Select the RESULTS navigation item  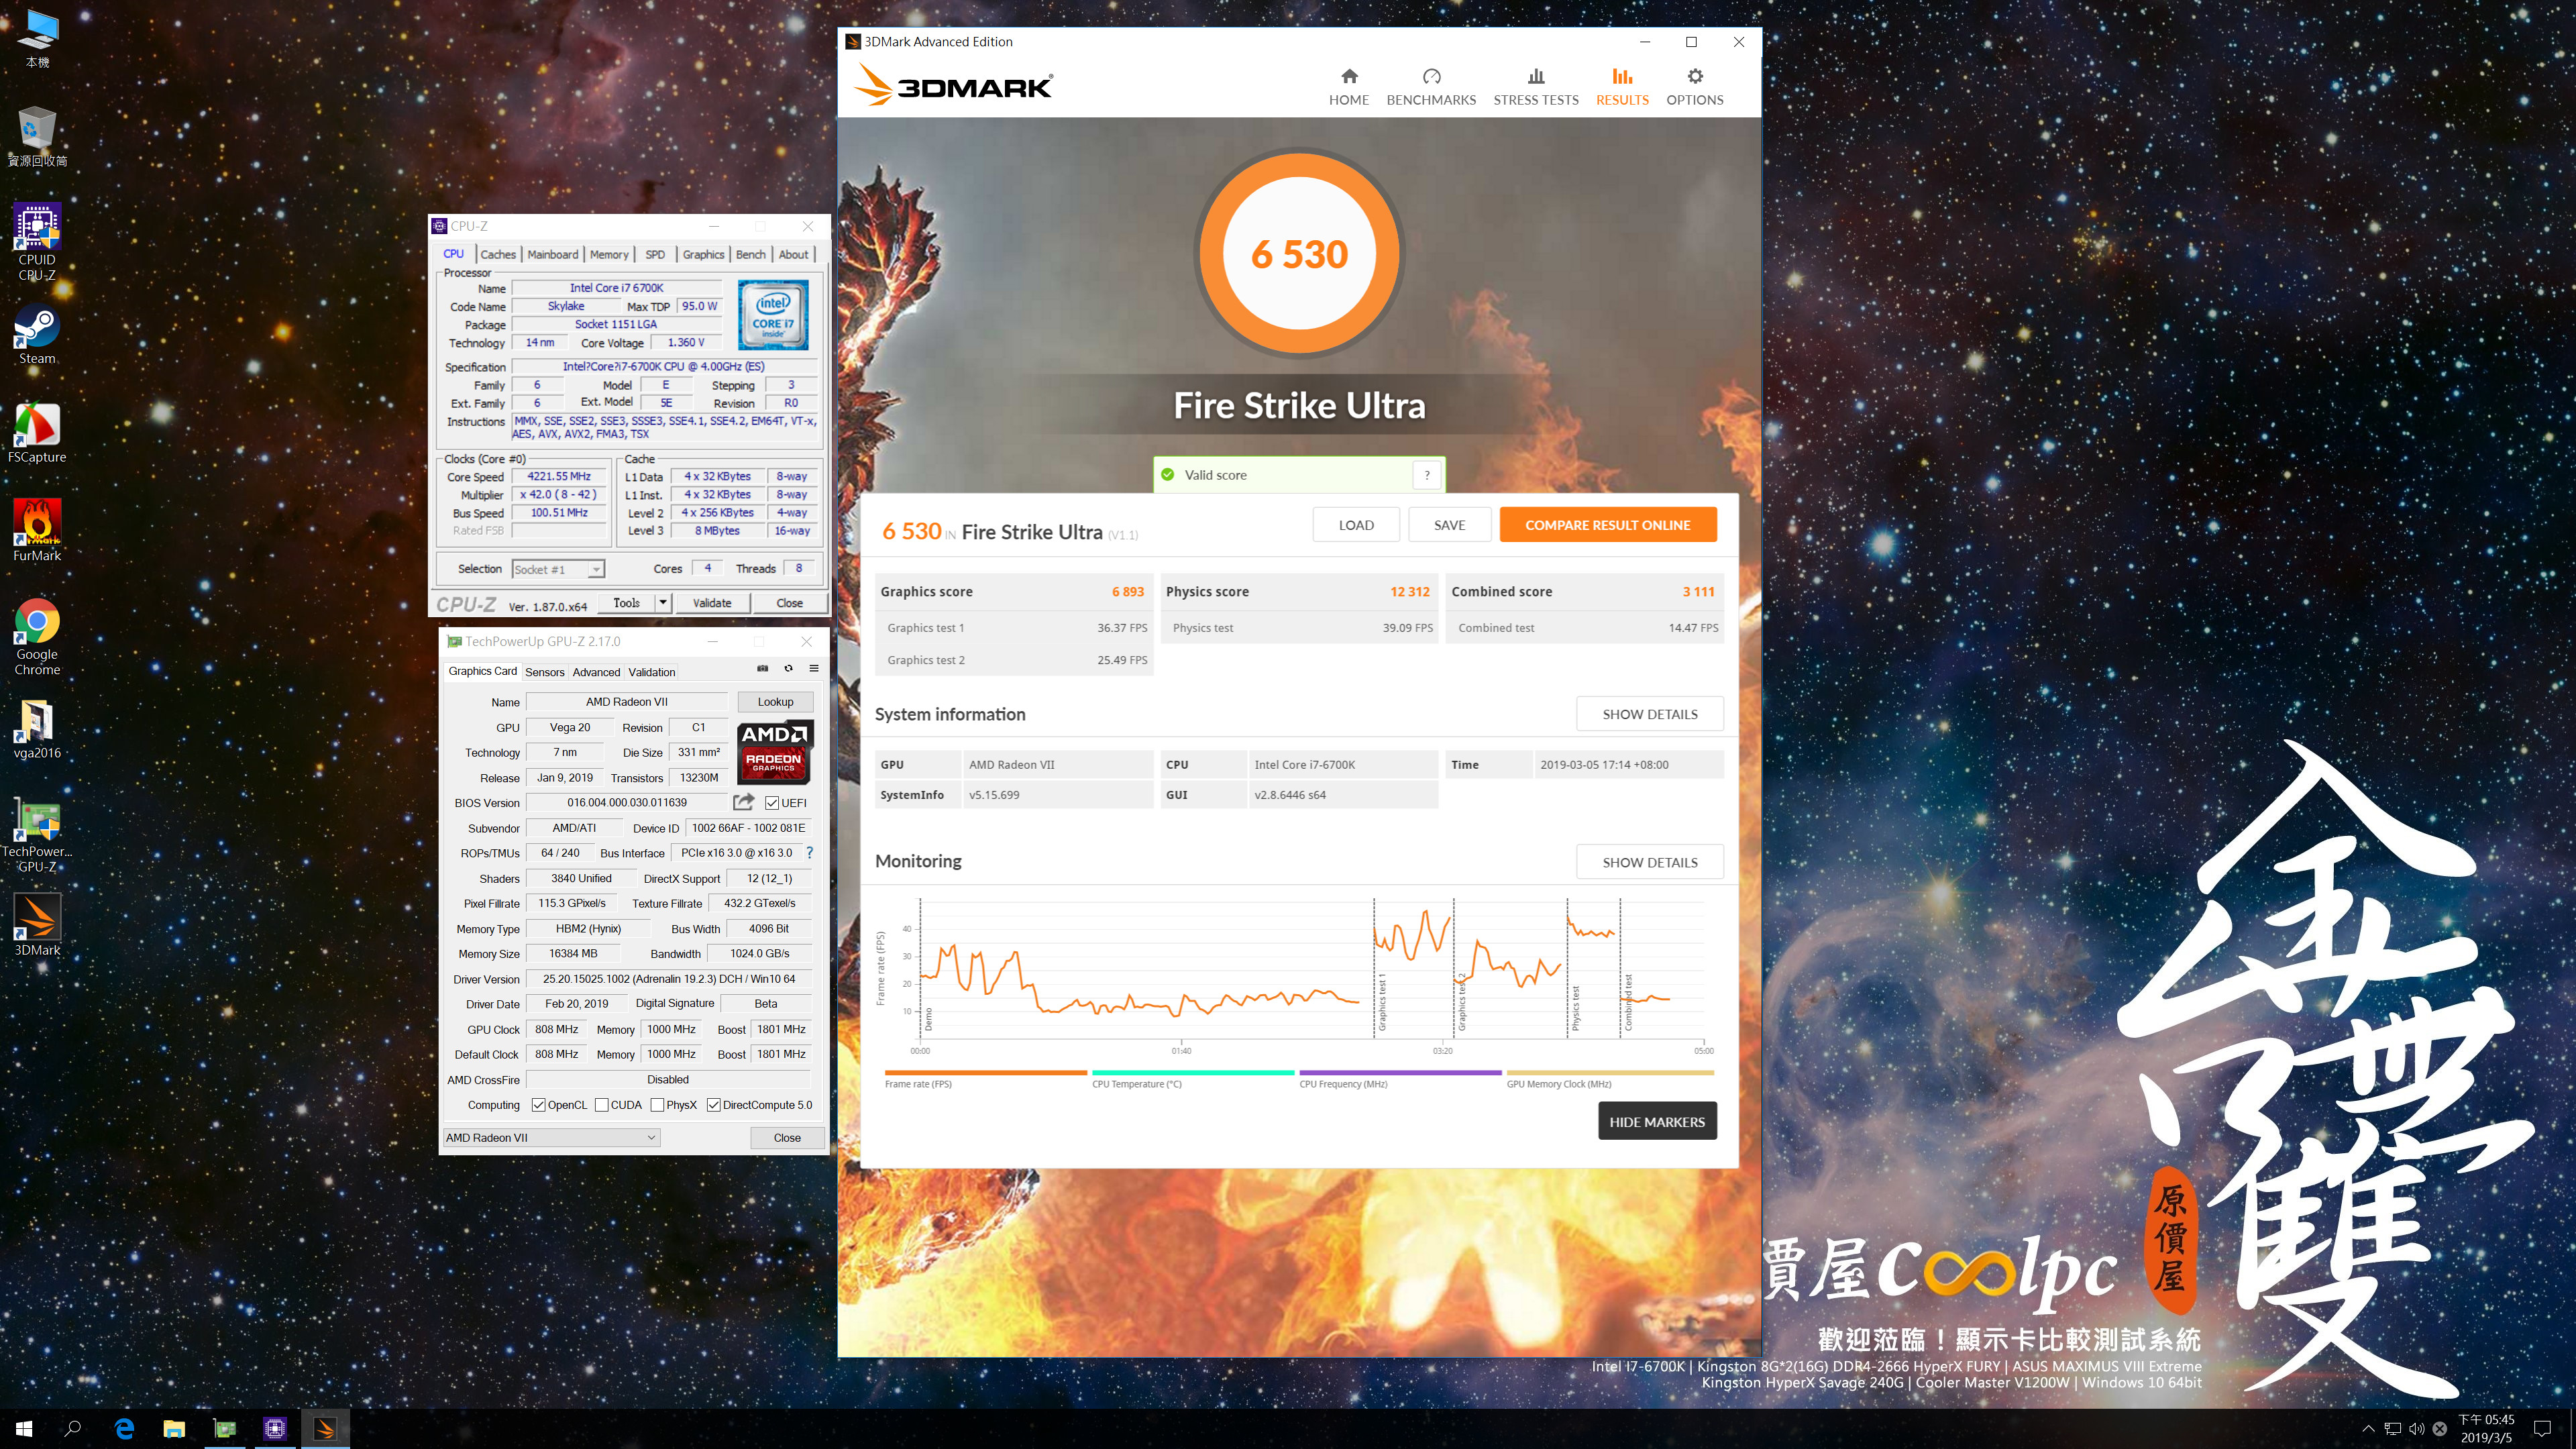point(1622,87)
